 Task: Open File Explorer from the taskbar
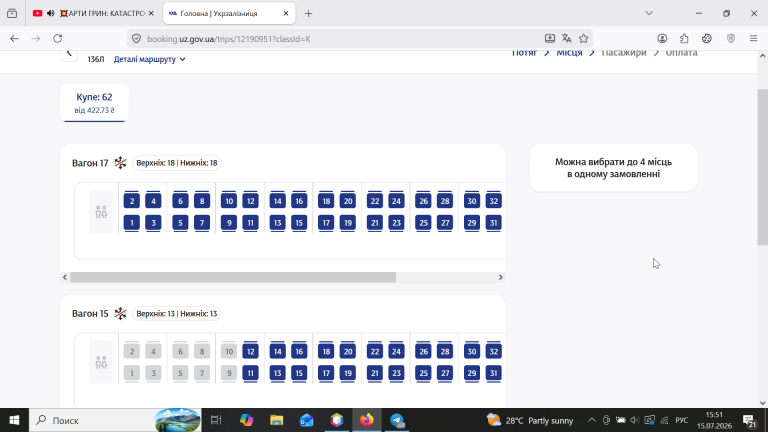tap(277, 420)
